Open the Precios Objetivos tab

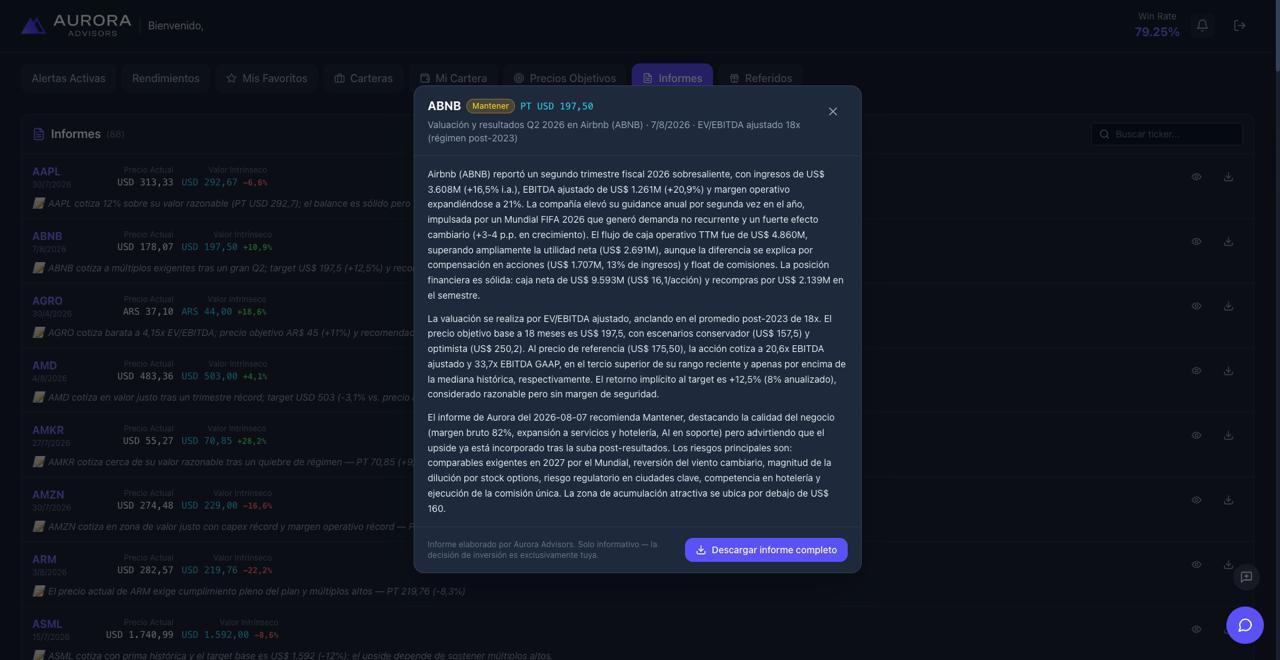coord(564,78)
